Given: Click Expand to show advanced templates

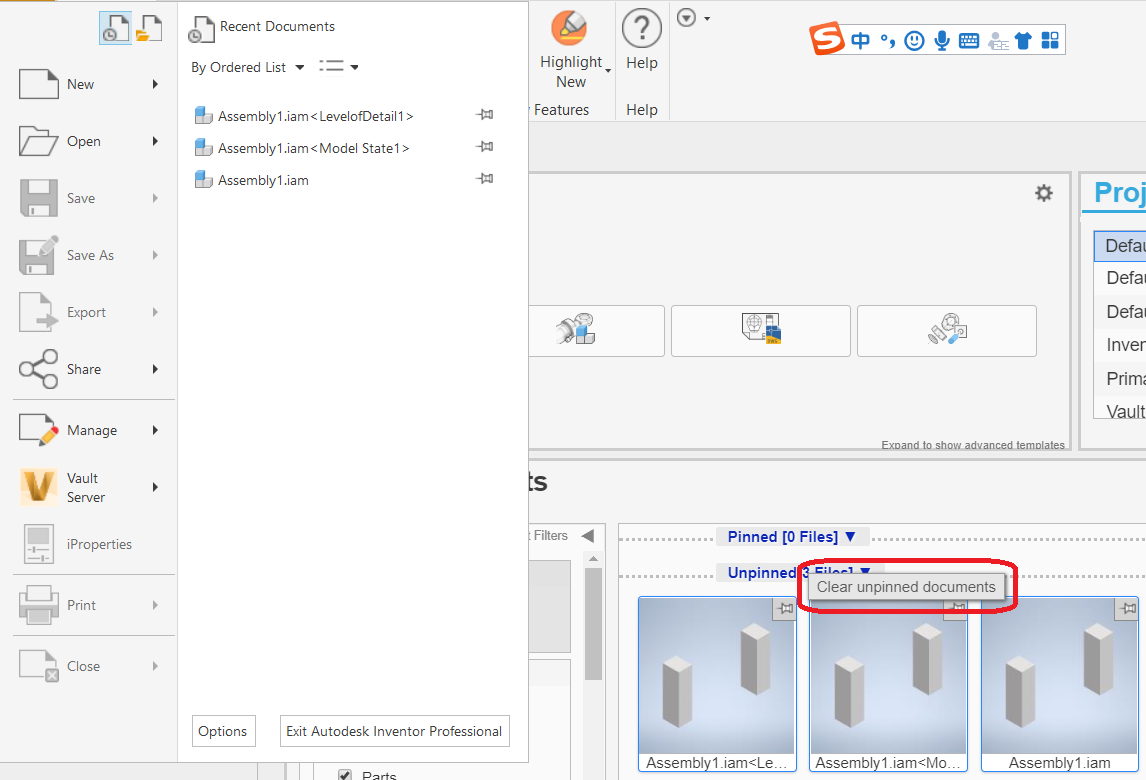Looking at the screenshot, I should 973,444.
